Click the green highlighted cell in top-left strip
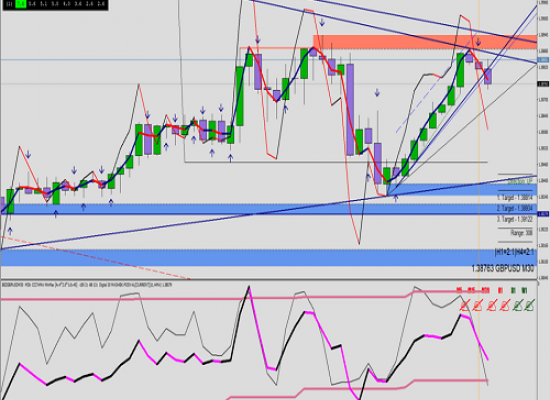The width and height of the screenshot is (550, 400). (21, 4)
